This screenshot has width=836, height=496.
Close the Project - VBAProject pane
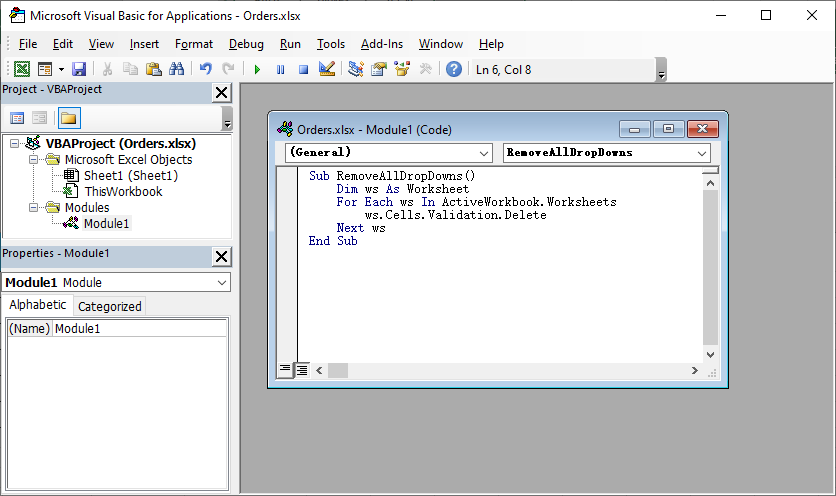221,93
